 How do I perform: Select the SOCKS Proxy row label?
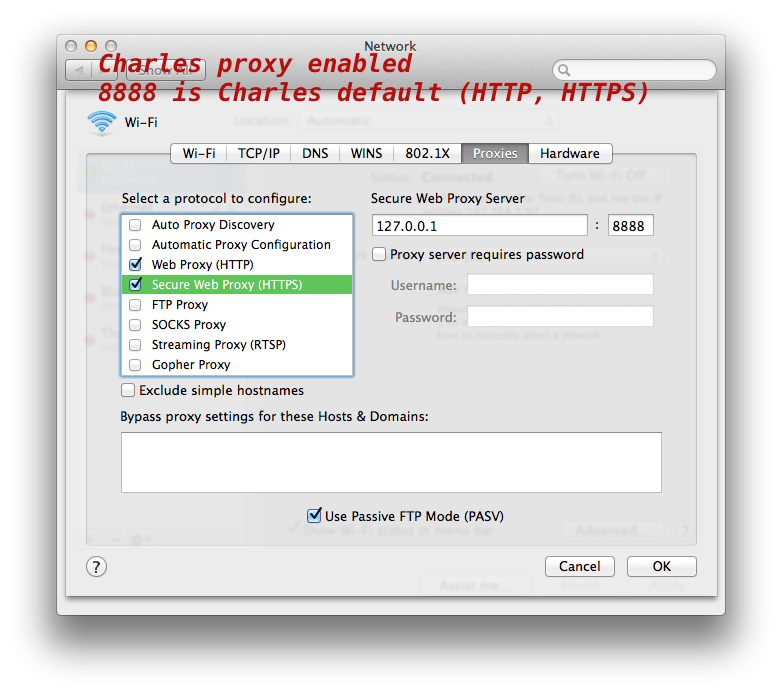[x=189, y=325]
